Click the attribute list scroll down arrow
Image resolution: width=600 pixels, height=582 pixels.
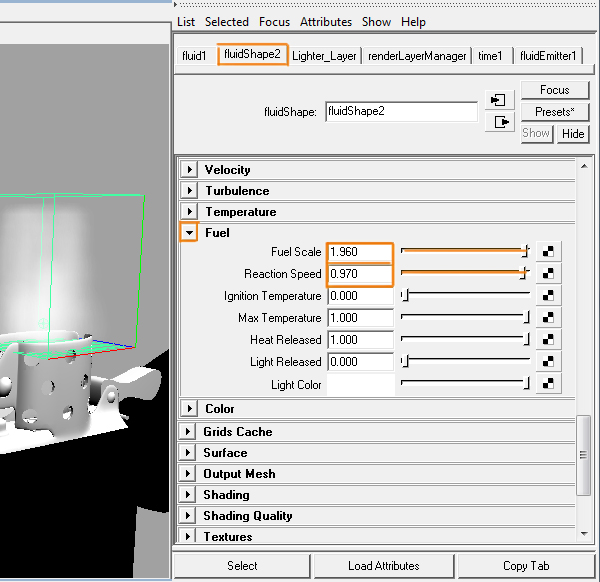[x=584, y=533]
